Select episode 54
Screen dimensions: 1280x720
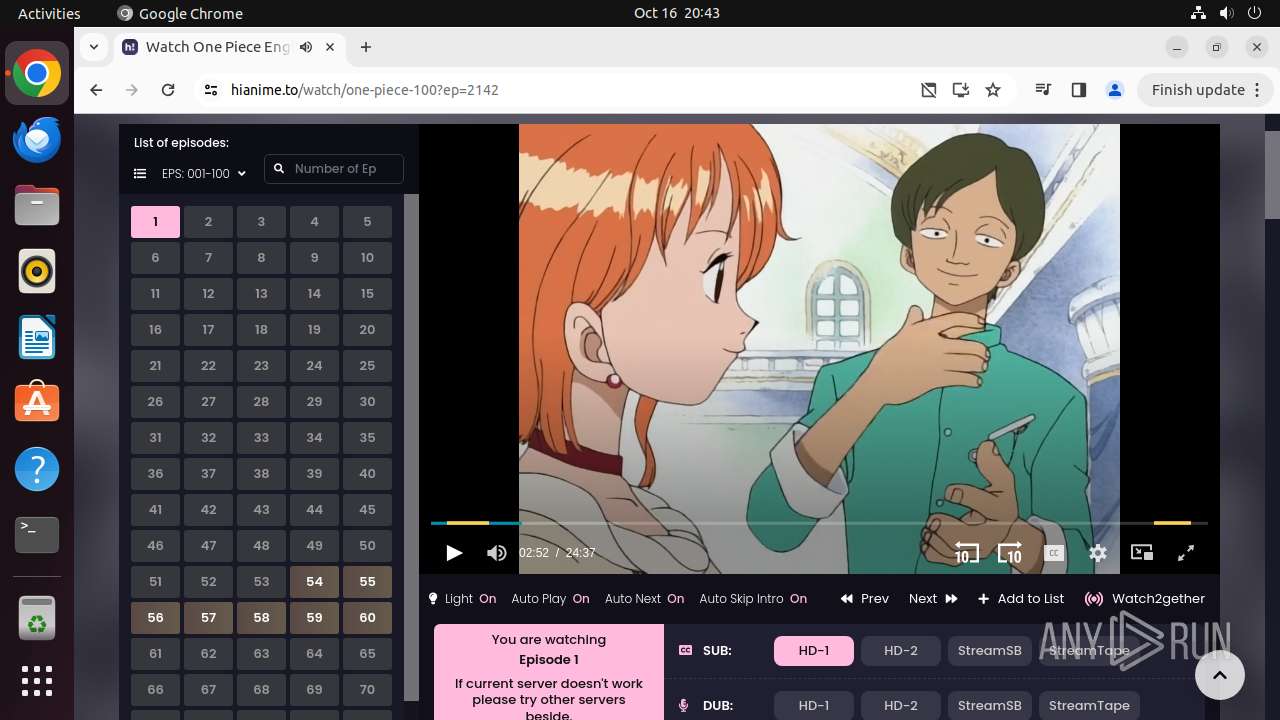click(x=314, y=582)
